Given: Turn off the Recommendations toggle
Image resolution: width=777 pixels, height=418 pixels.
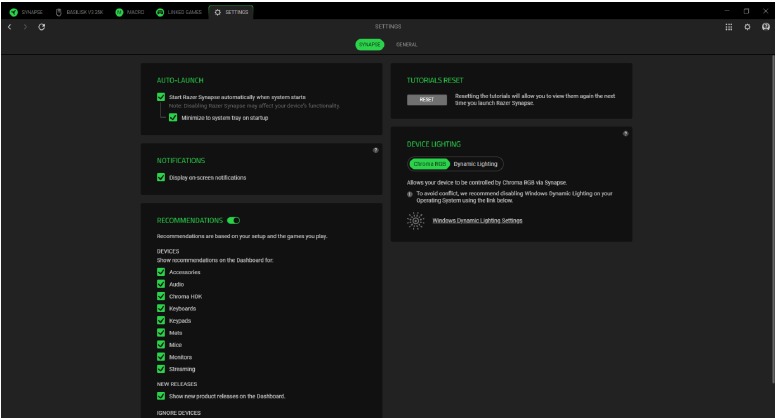Looking at the screenshot, I should click(x=233, y=220).
